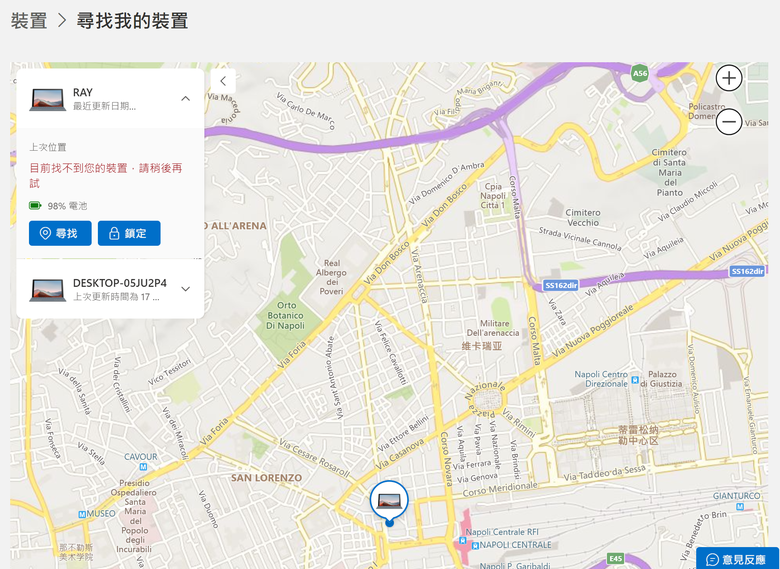Click the 尋找我的裝置 page title
The width and height of the screenshot is (780, 569).
click(132, 21)
